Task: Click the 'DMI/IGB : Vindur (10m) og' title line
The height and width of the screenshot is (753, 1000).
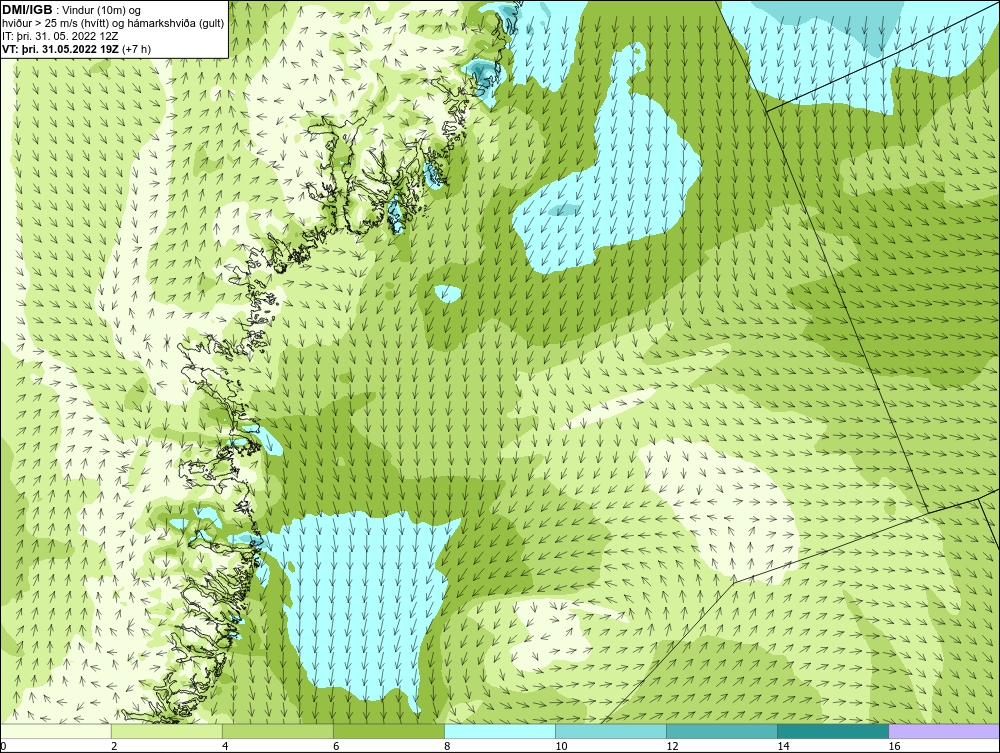Action: coord(71,10)
